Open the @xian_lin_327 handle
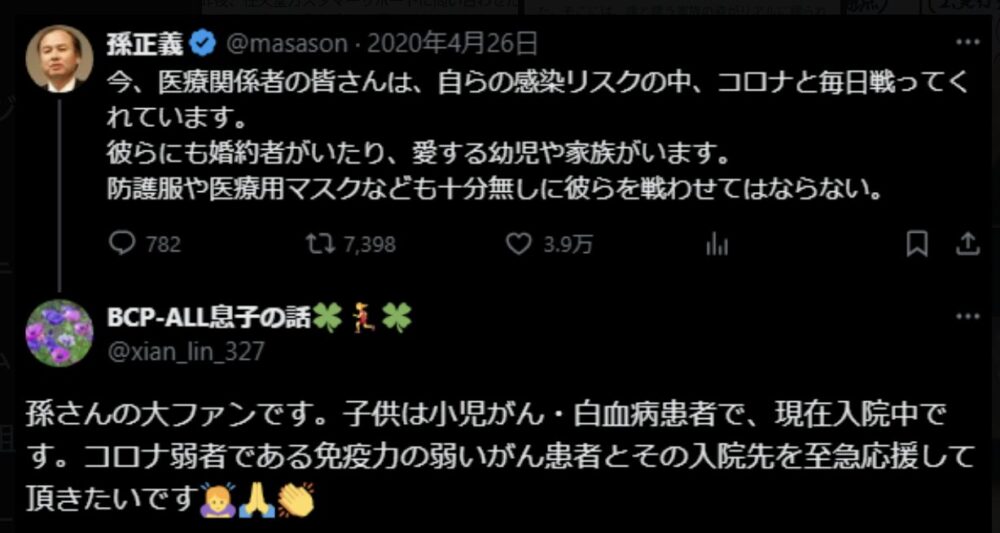1000x533 pixels. [x=185, y=351]
